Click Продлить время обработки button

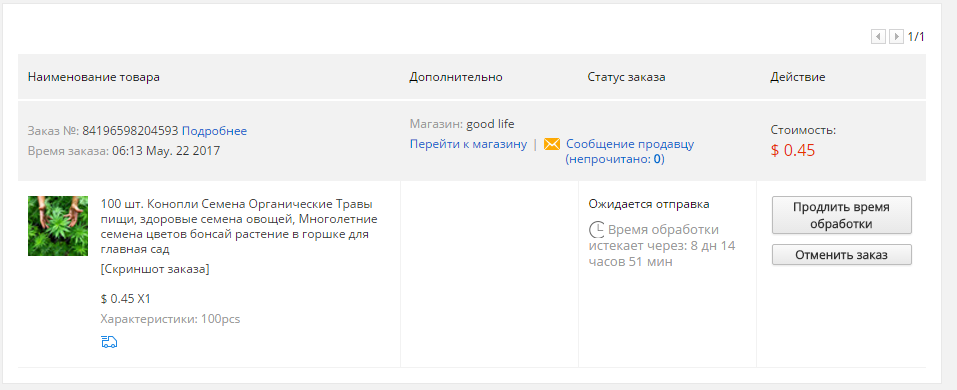pyautogui.click(x=842, y=215)
